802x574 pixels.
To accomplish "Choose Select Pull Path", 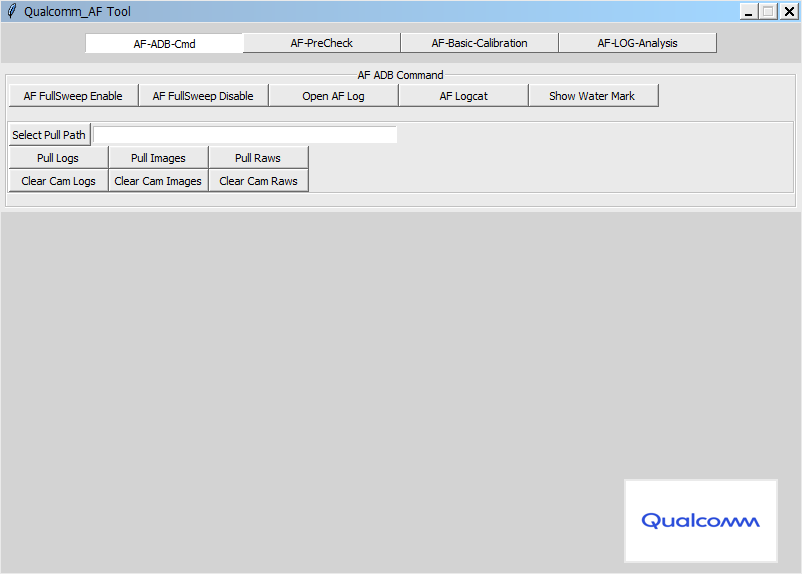I will coord(49,135).
